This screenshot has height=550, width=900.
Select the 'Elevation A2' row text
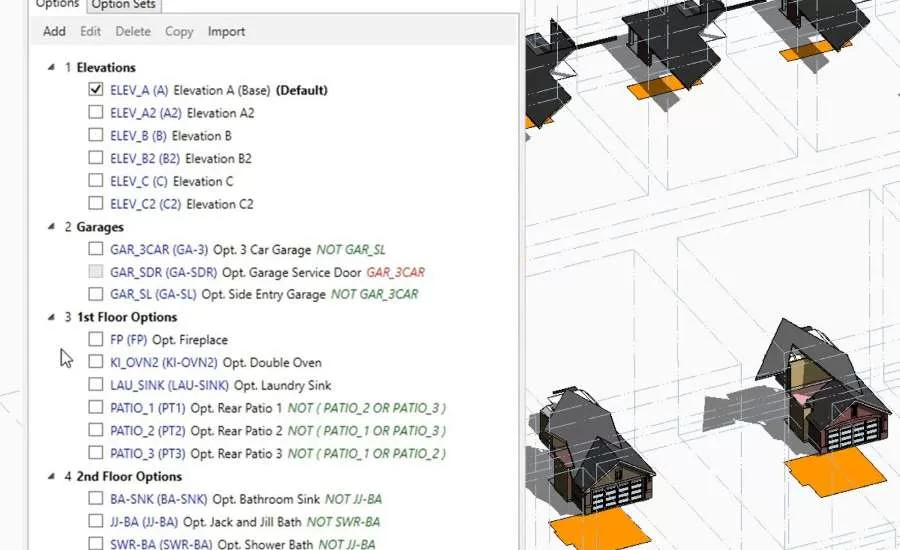pos(220,113)
